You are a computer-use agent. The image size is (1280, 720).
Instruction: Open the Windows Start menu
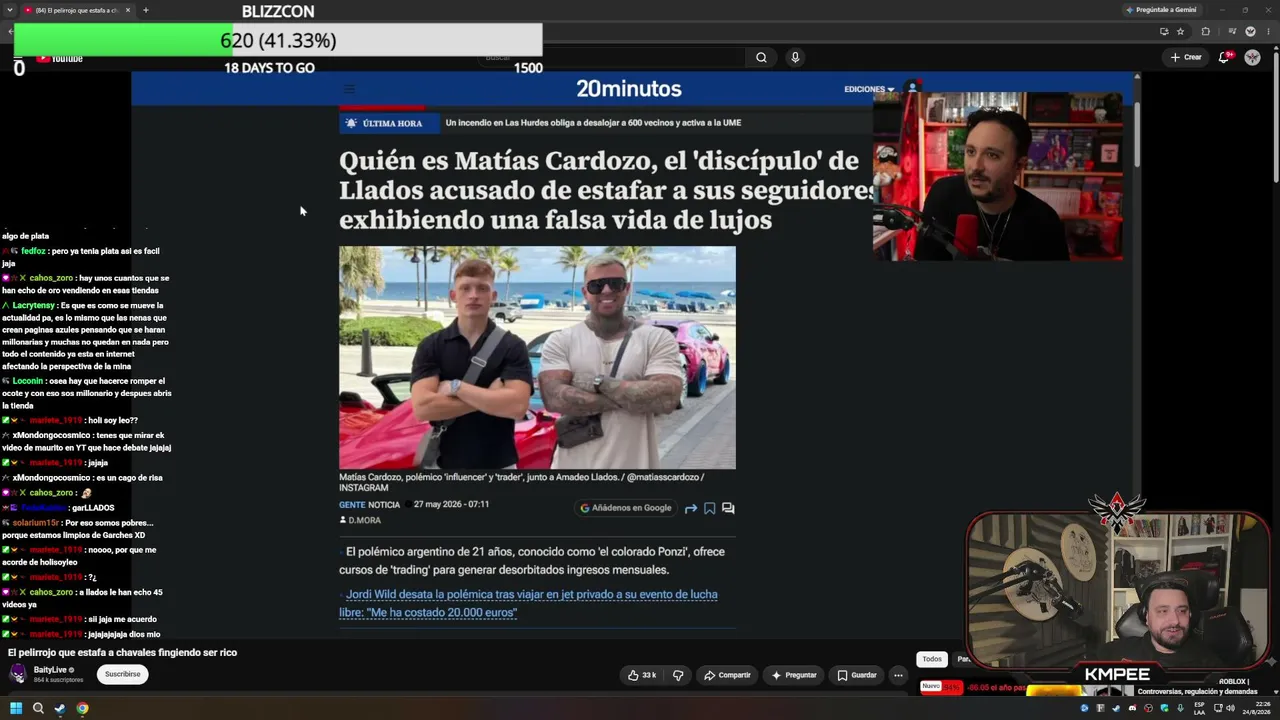coord(16,708)
